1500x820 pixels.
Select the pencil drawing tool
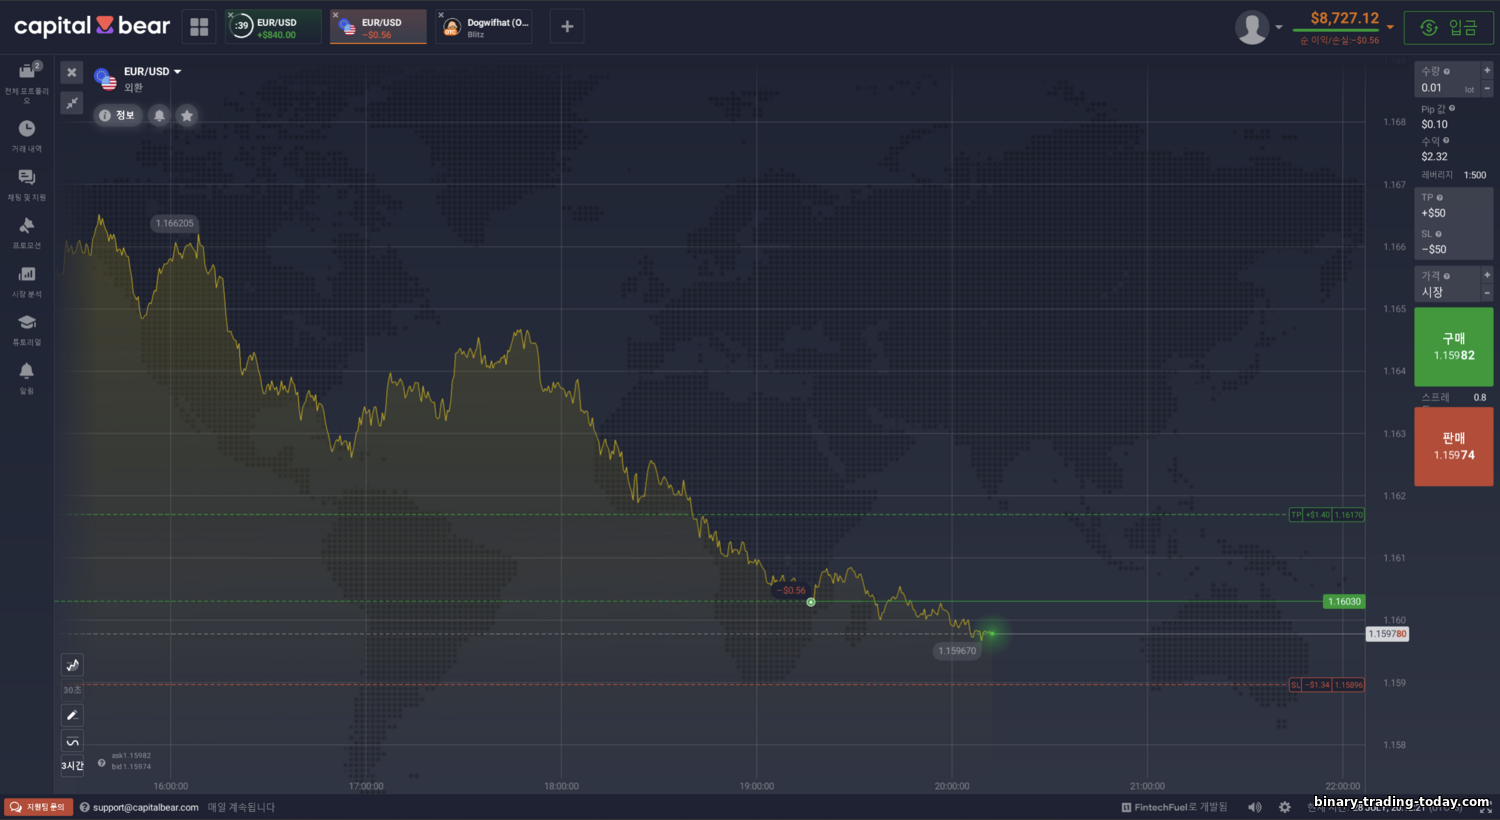[72, 715]
